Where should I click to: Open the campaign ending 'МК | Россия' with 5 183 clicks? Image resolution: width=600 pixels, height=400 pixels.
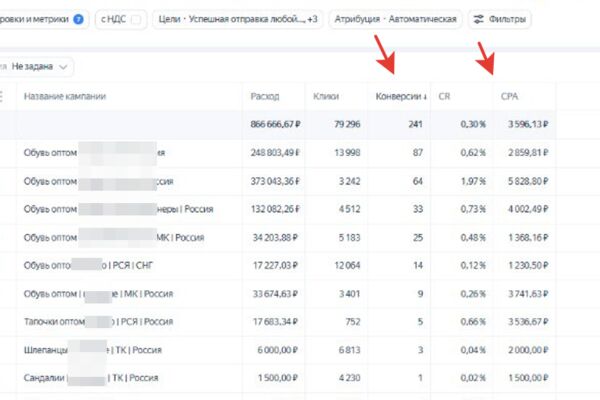pos(114,237)
